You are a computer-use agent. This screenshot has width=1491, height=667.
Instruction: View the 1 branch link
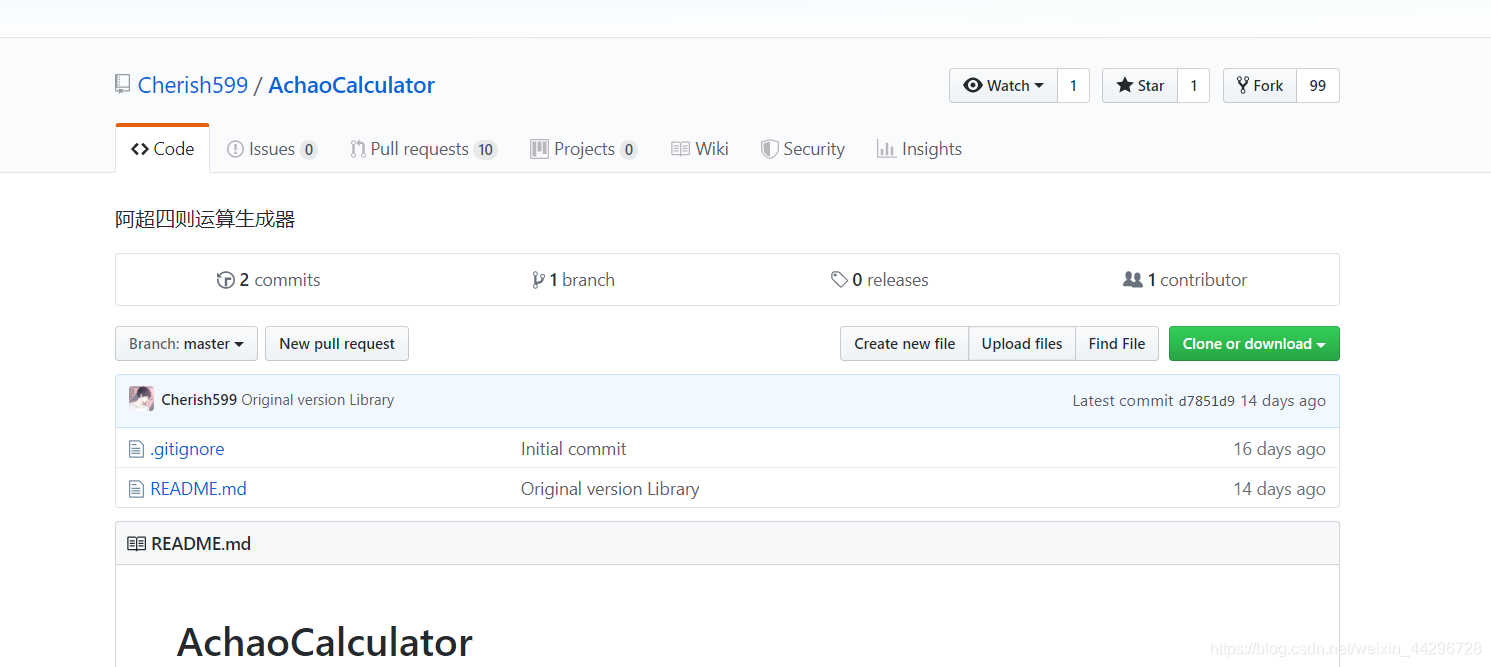(x=574, y=280)
